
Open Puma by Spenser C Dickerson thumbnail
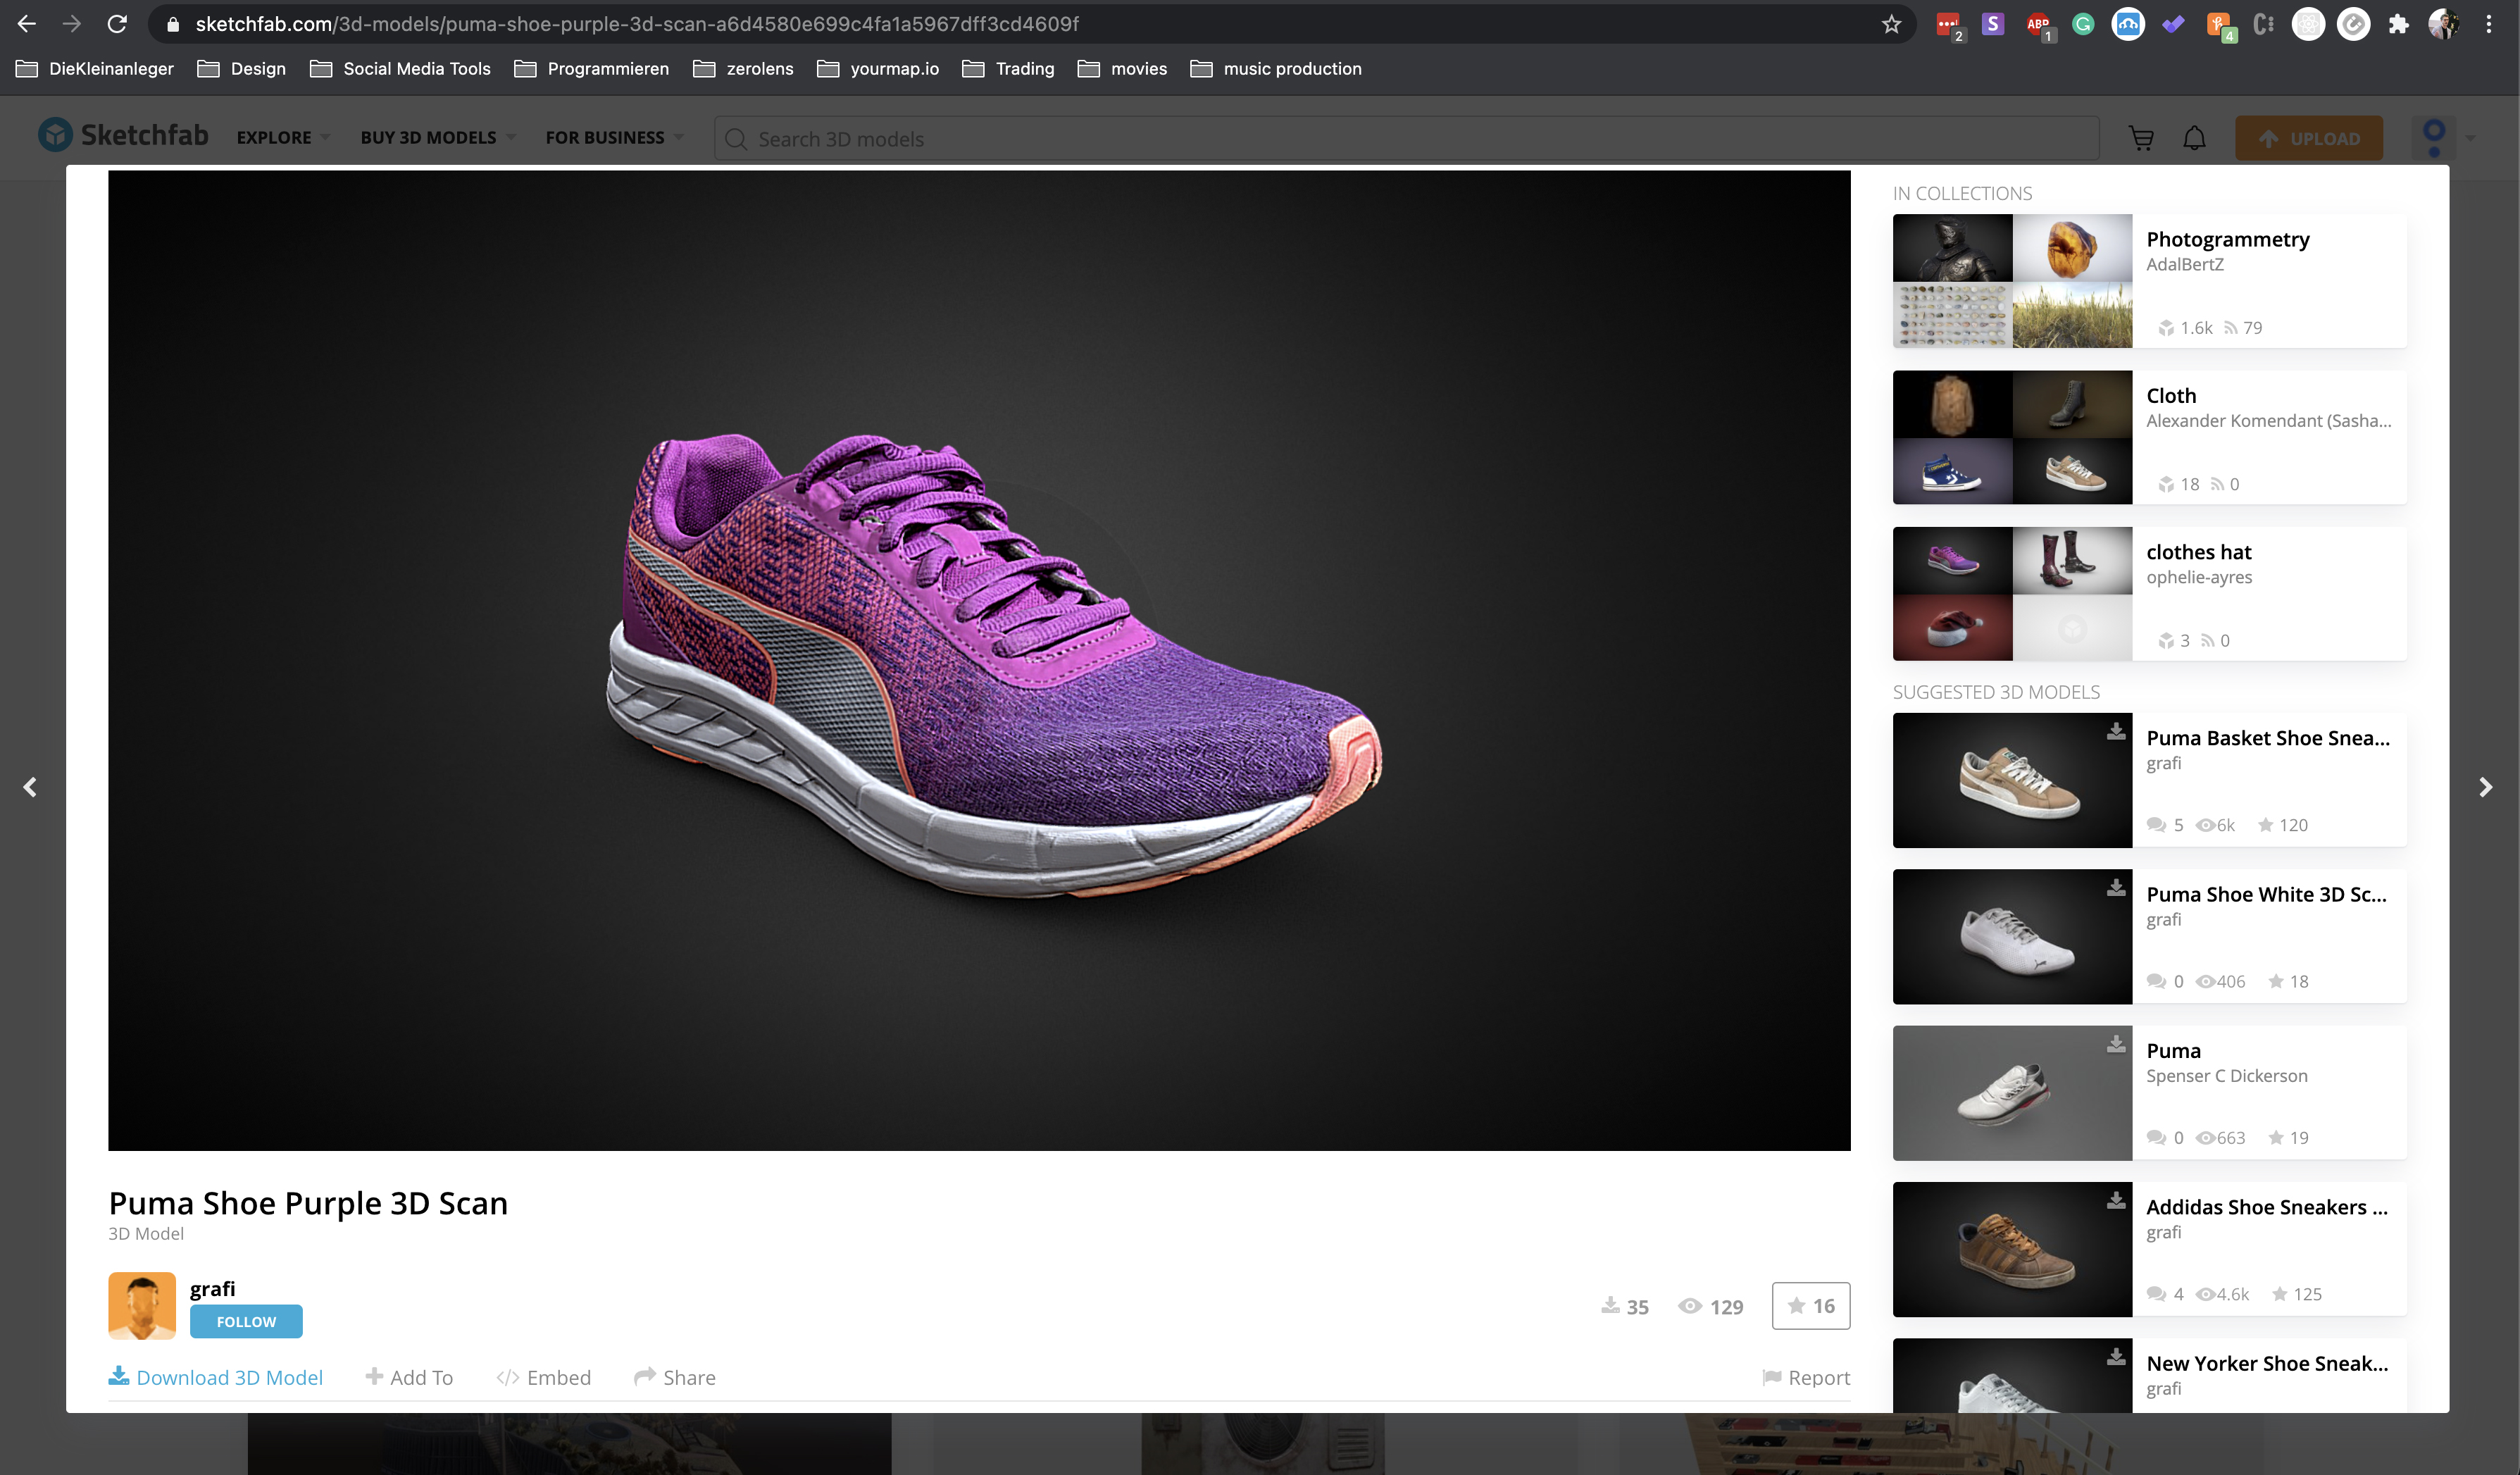pyautogui.click(x=2012, y=1093)
